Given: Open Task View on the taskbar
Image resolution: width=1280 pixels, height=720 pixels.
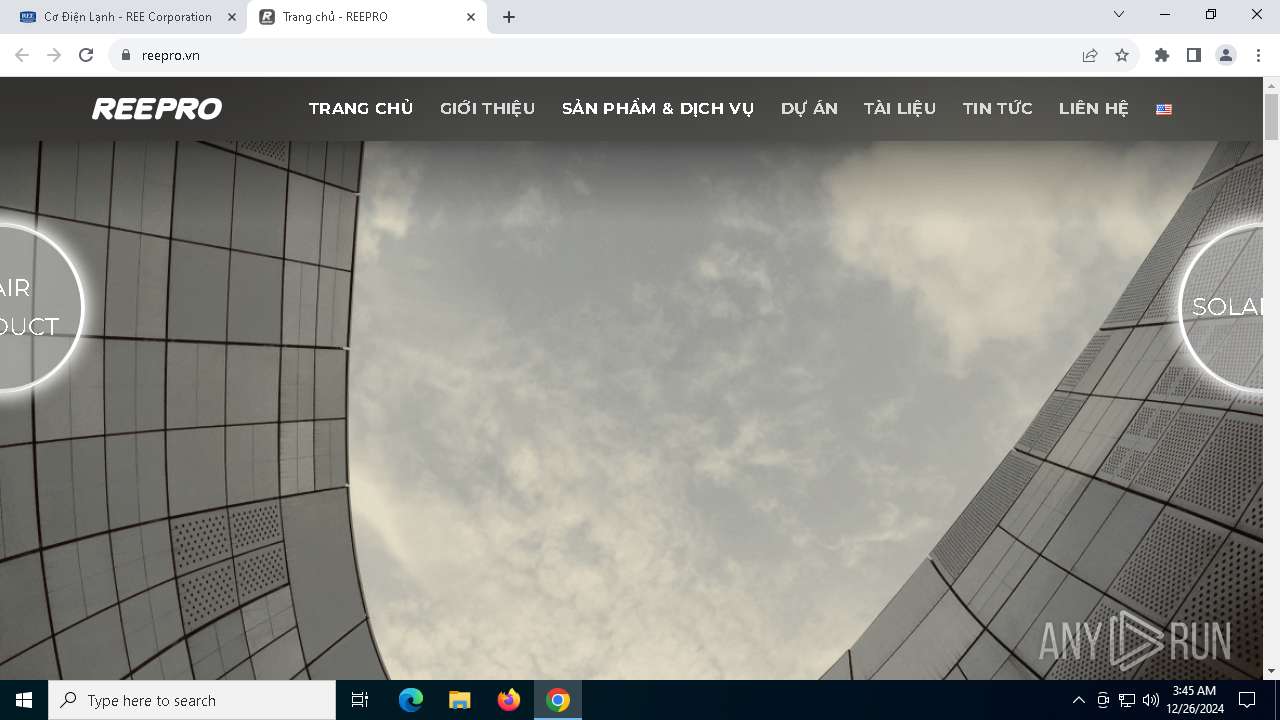Looking at the screenshot, I should pos(360,700).
